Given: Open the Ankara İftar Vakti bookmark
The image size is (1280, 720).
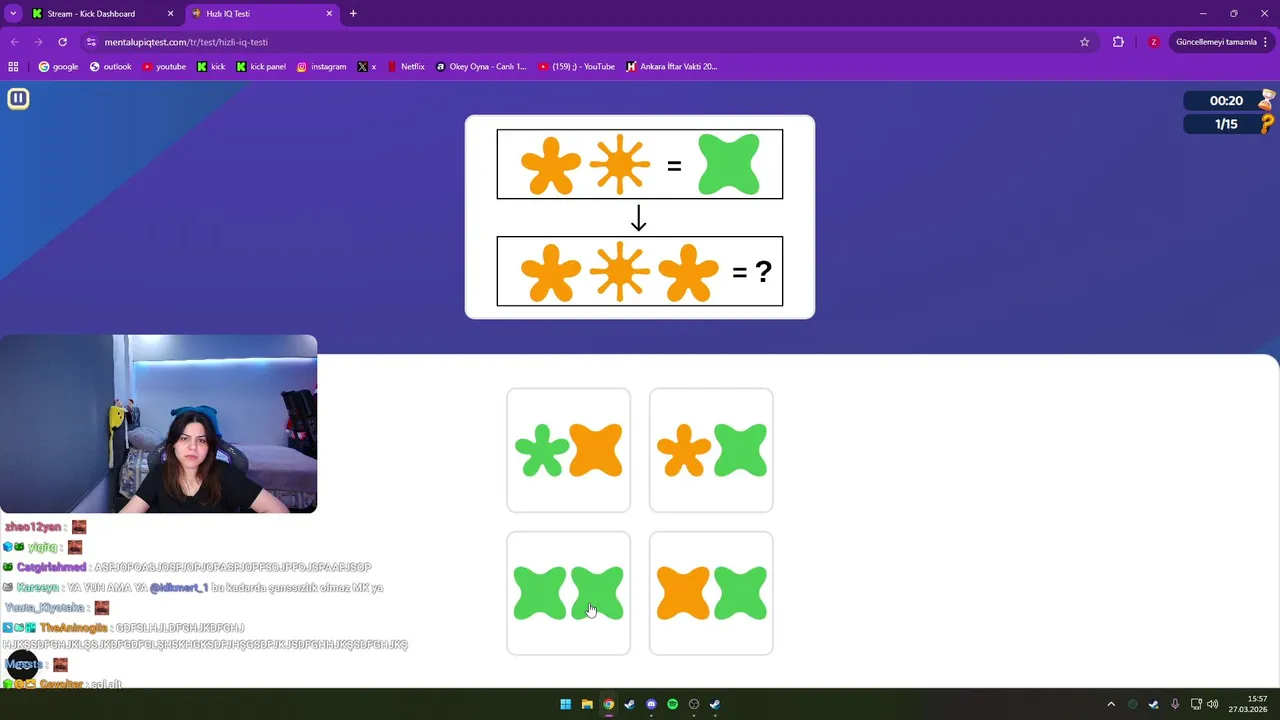Looking at the screenshot, I should click(672, 67).
